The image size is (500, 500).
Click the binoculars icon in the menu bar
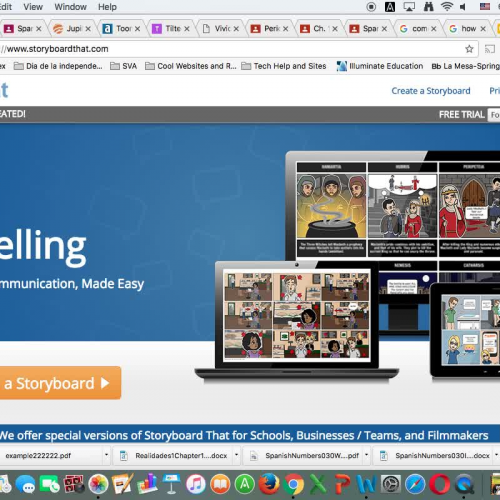[428, 7]
